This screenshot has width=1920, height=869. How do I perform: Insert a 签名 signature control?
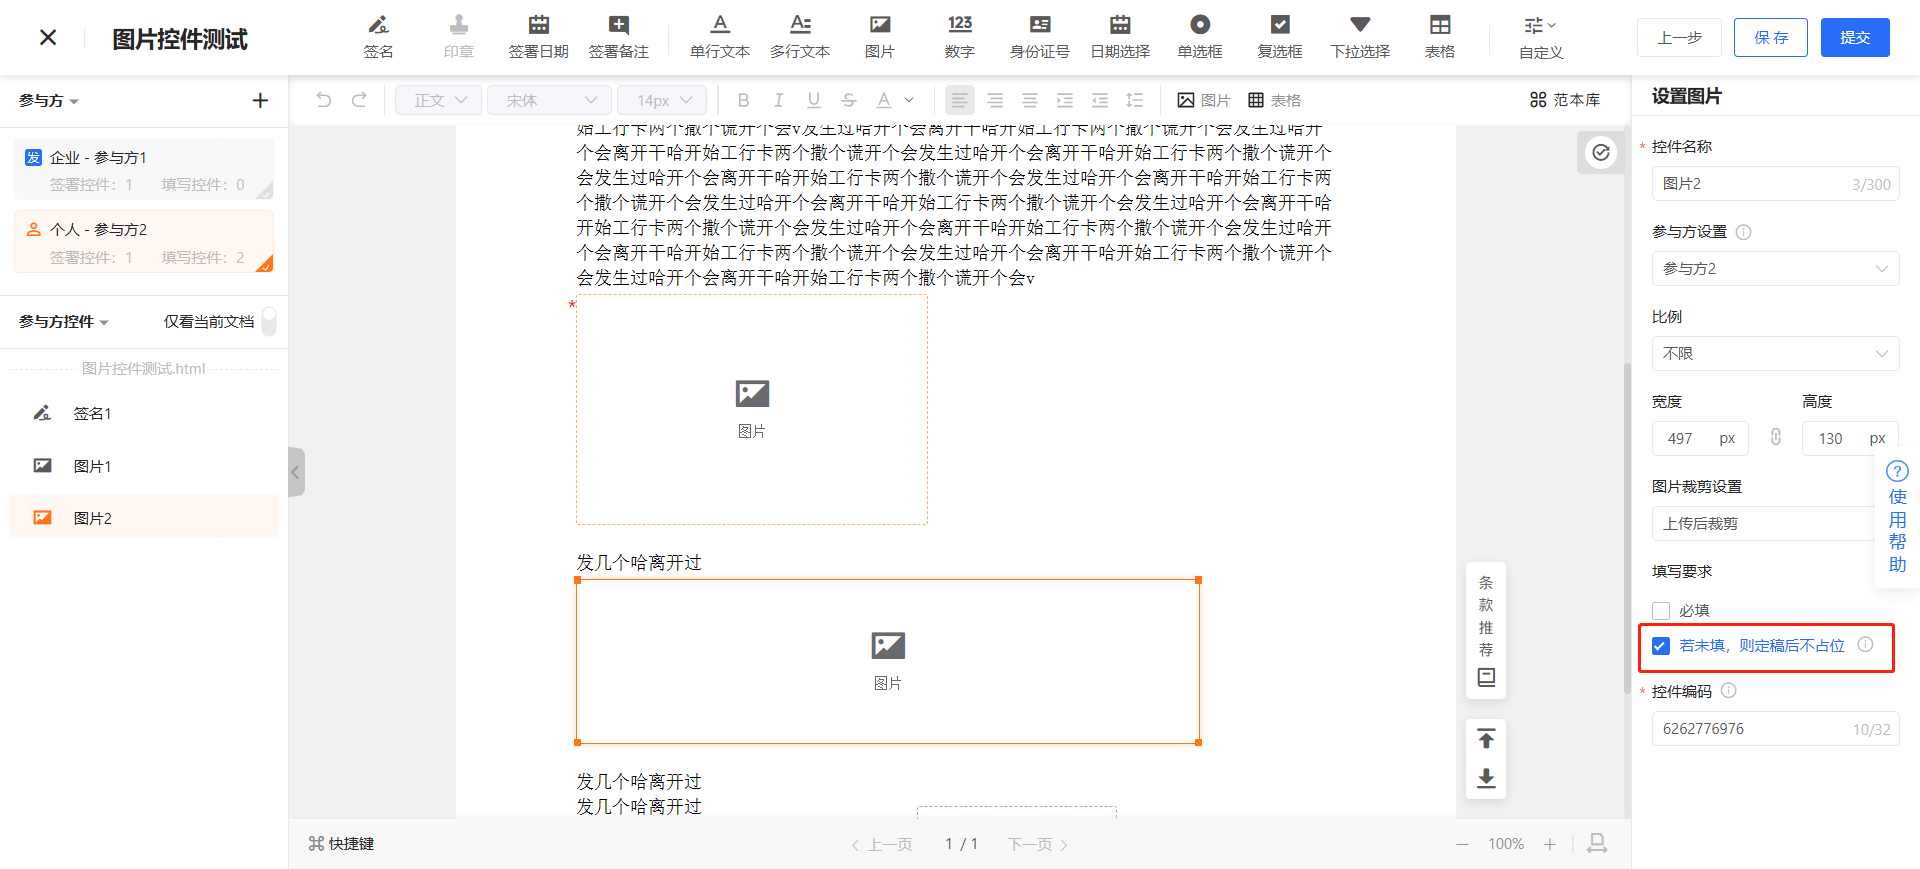(x=378, y=37)
